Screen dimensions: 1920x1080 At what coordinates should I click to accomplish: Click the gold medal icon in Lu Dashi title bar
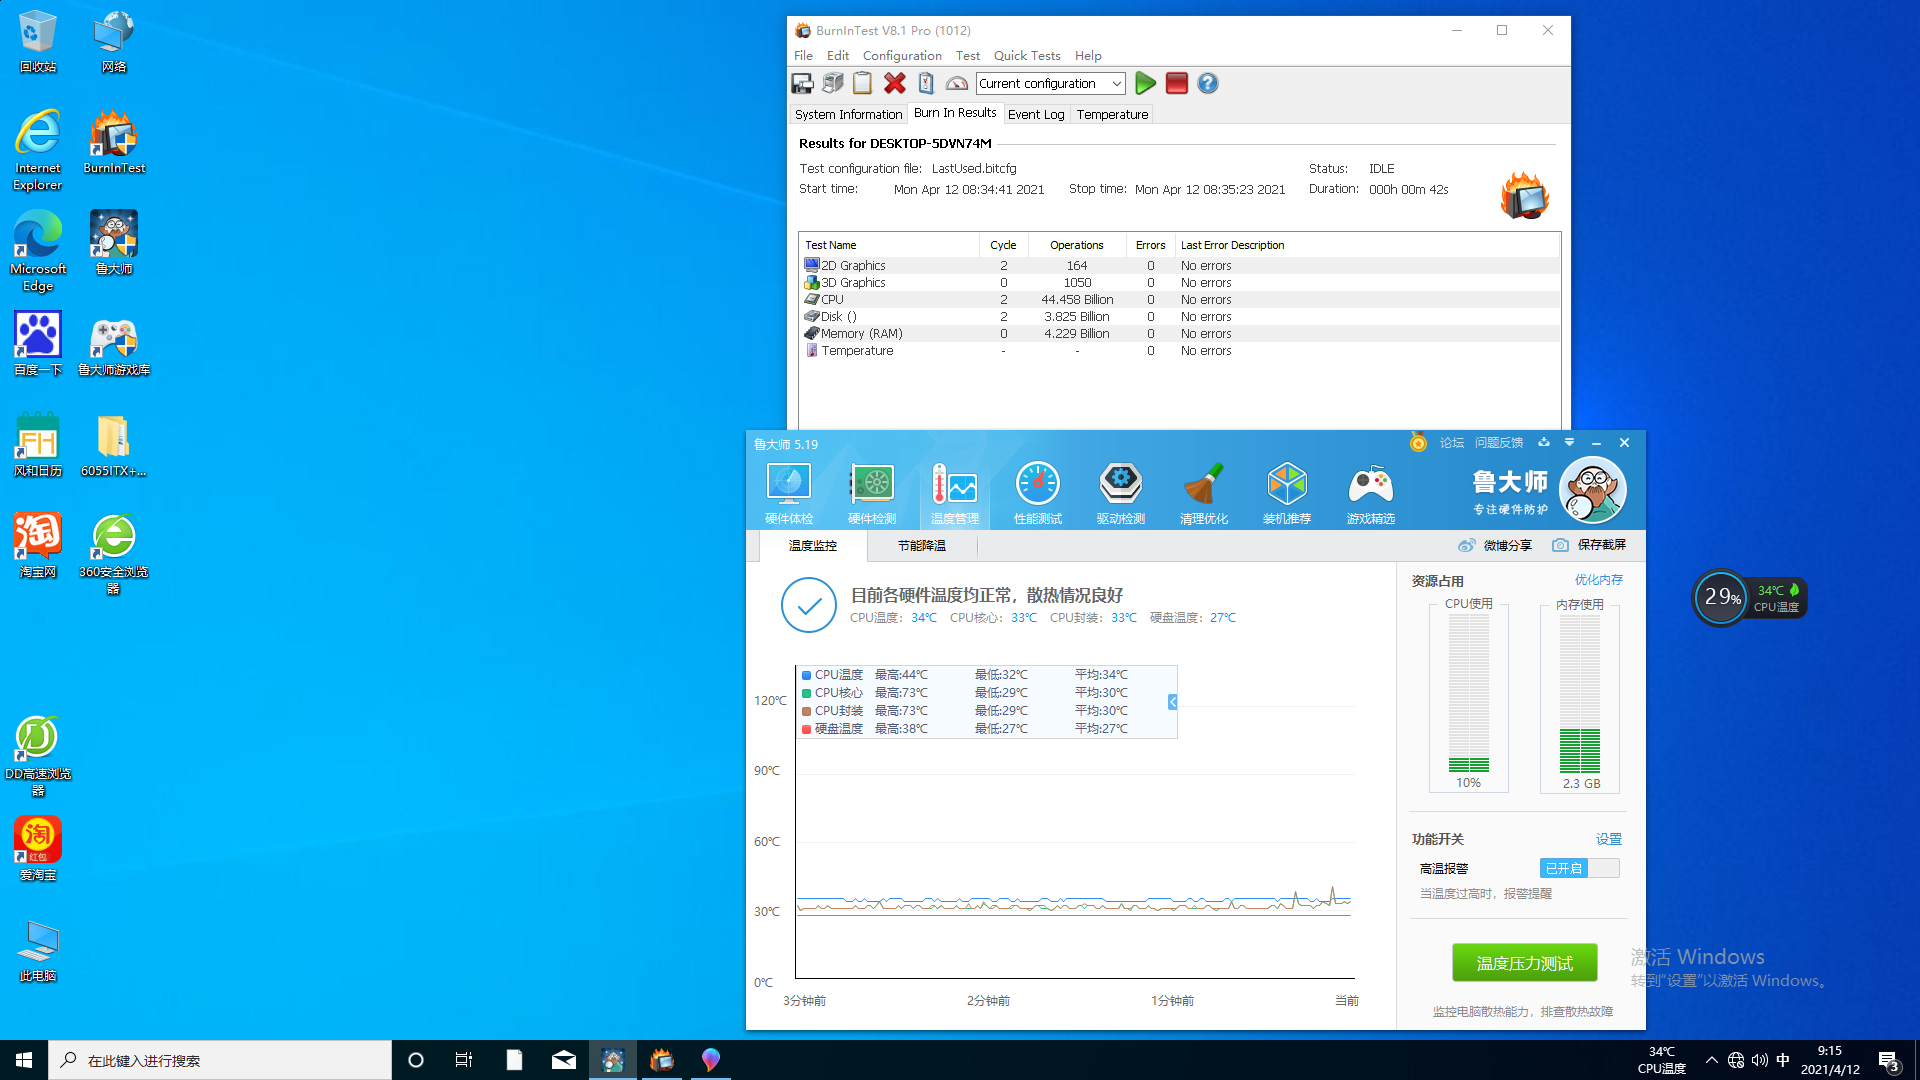1418,442
